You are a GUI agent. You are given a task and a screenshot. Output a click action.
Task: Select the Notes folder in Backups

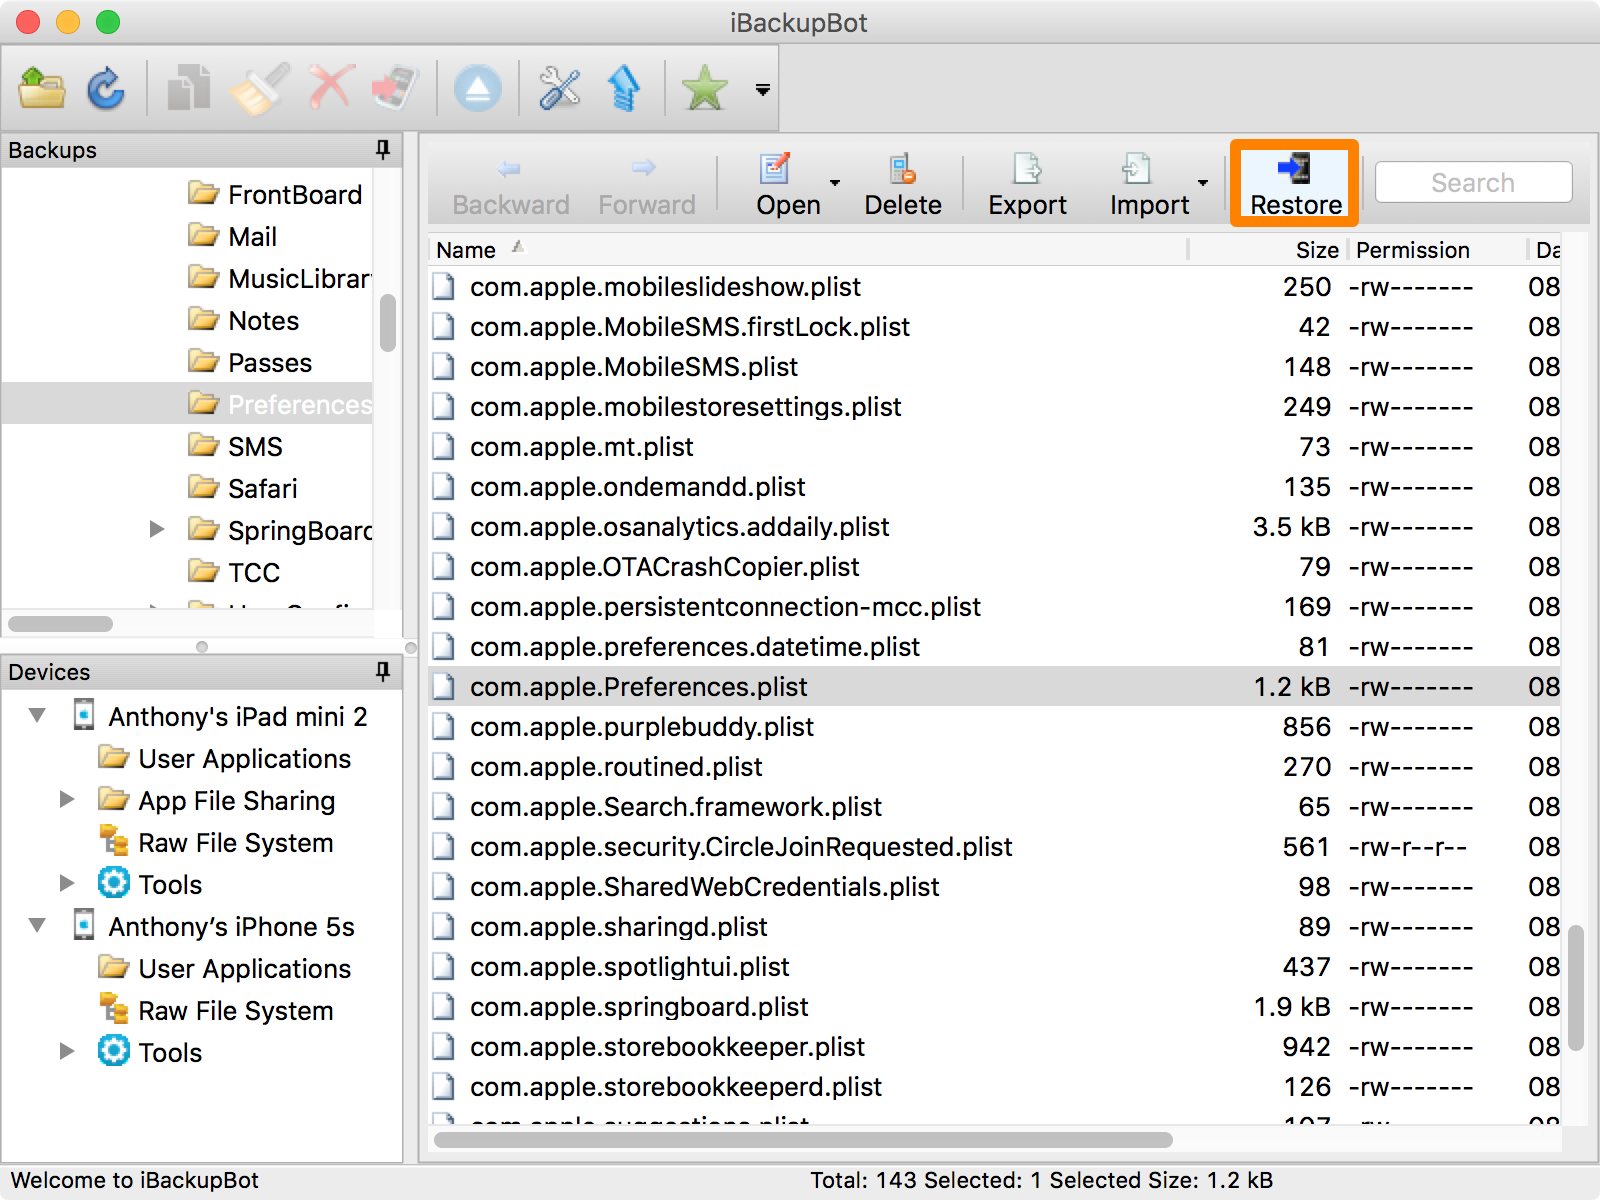point(263,320)
